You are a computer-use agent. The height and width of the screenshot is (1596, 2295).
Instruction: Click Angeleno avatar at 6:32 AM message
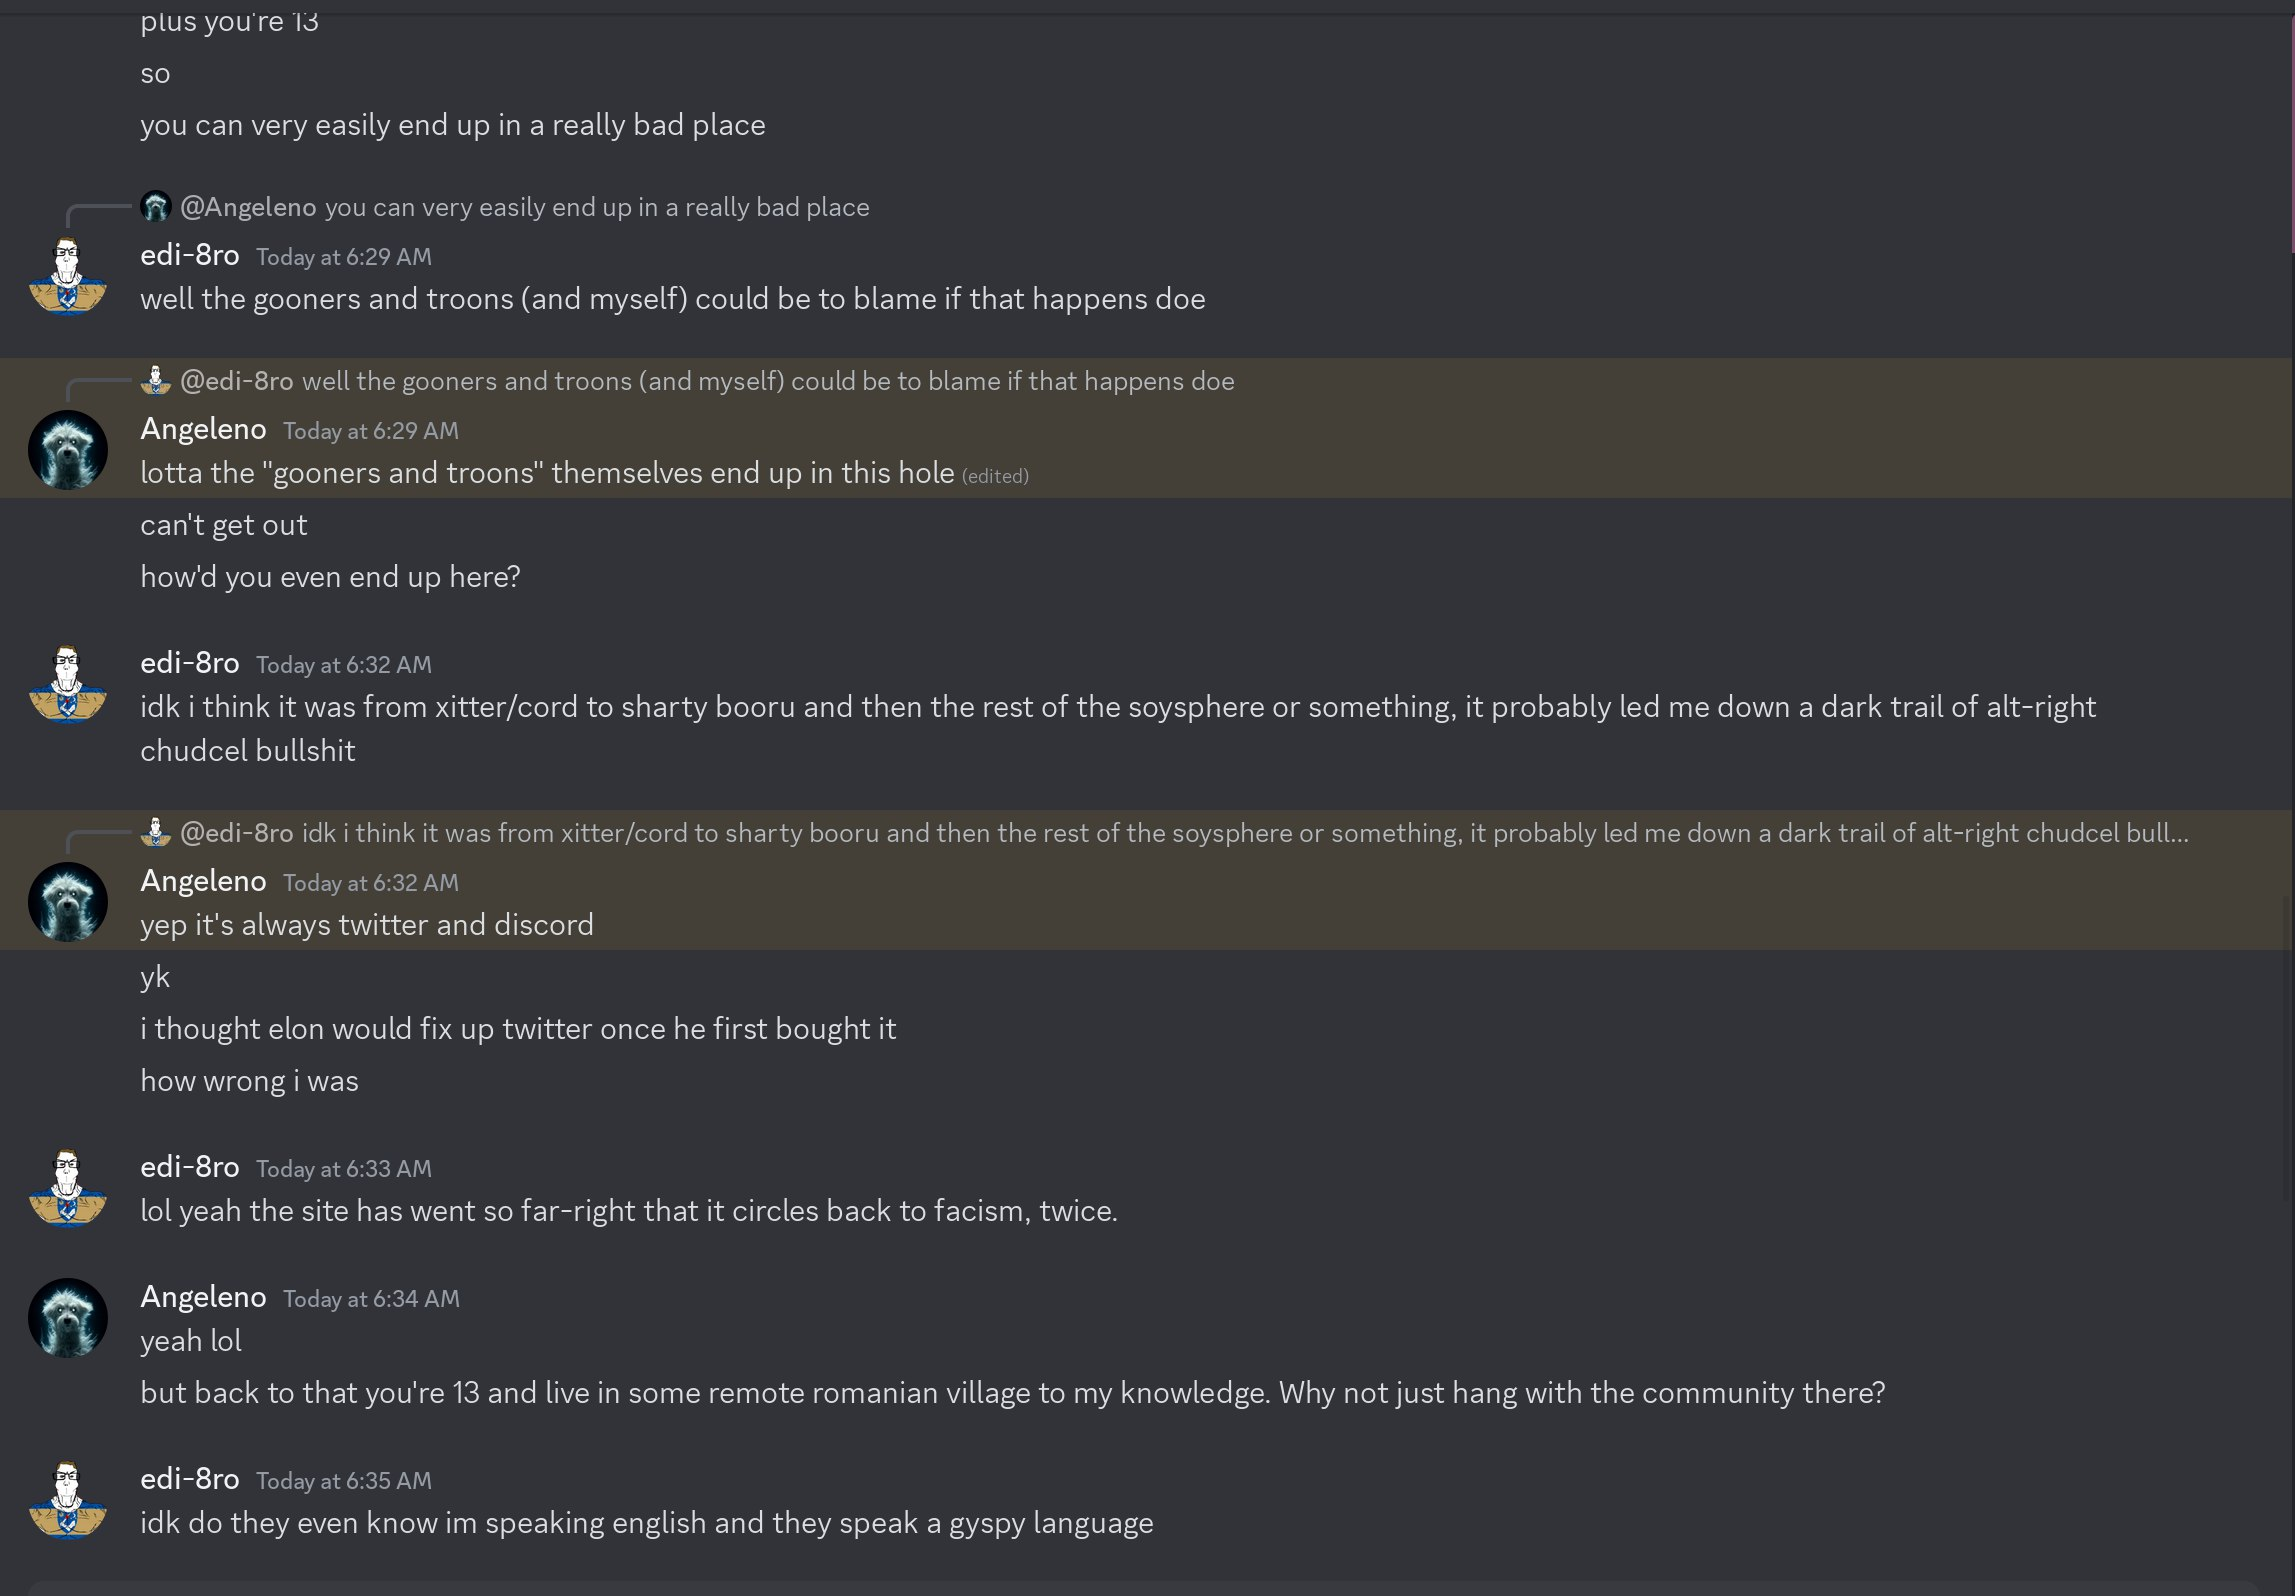pyautogui.click(x=67, y=902)
